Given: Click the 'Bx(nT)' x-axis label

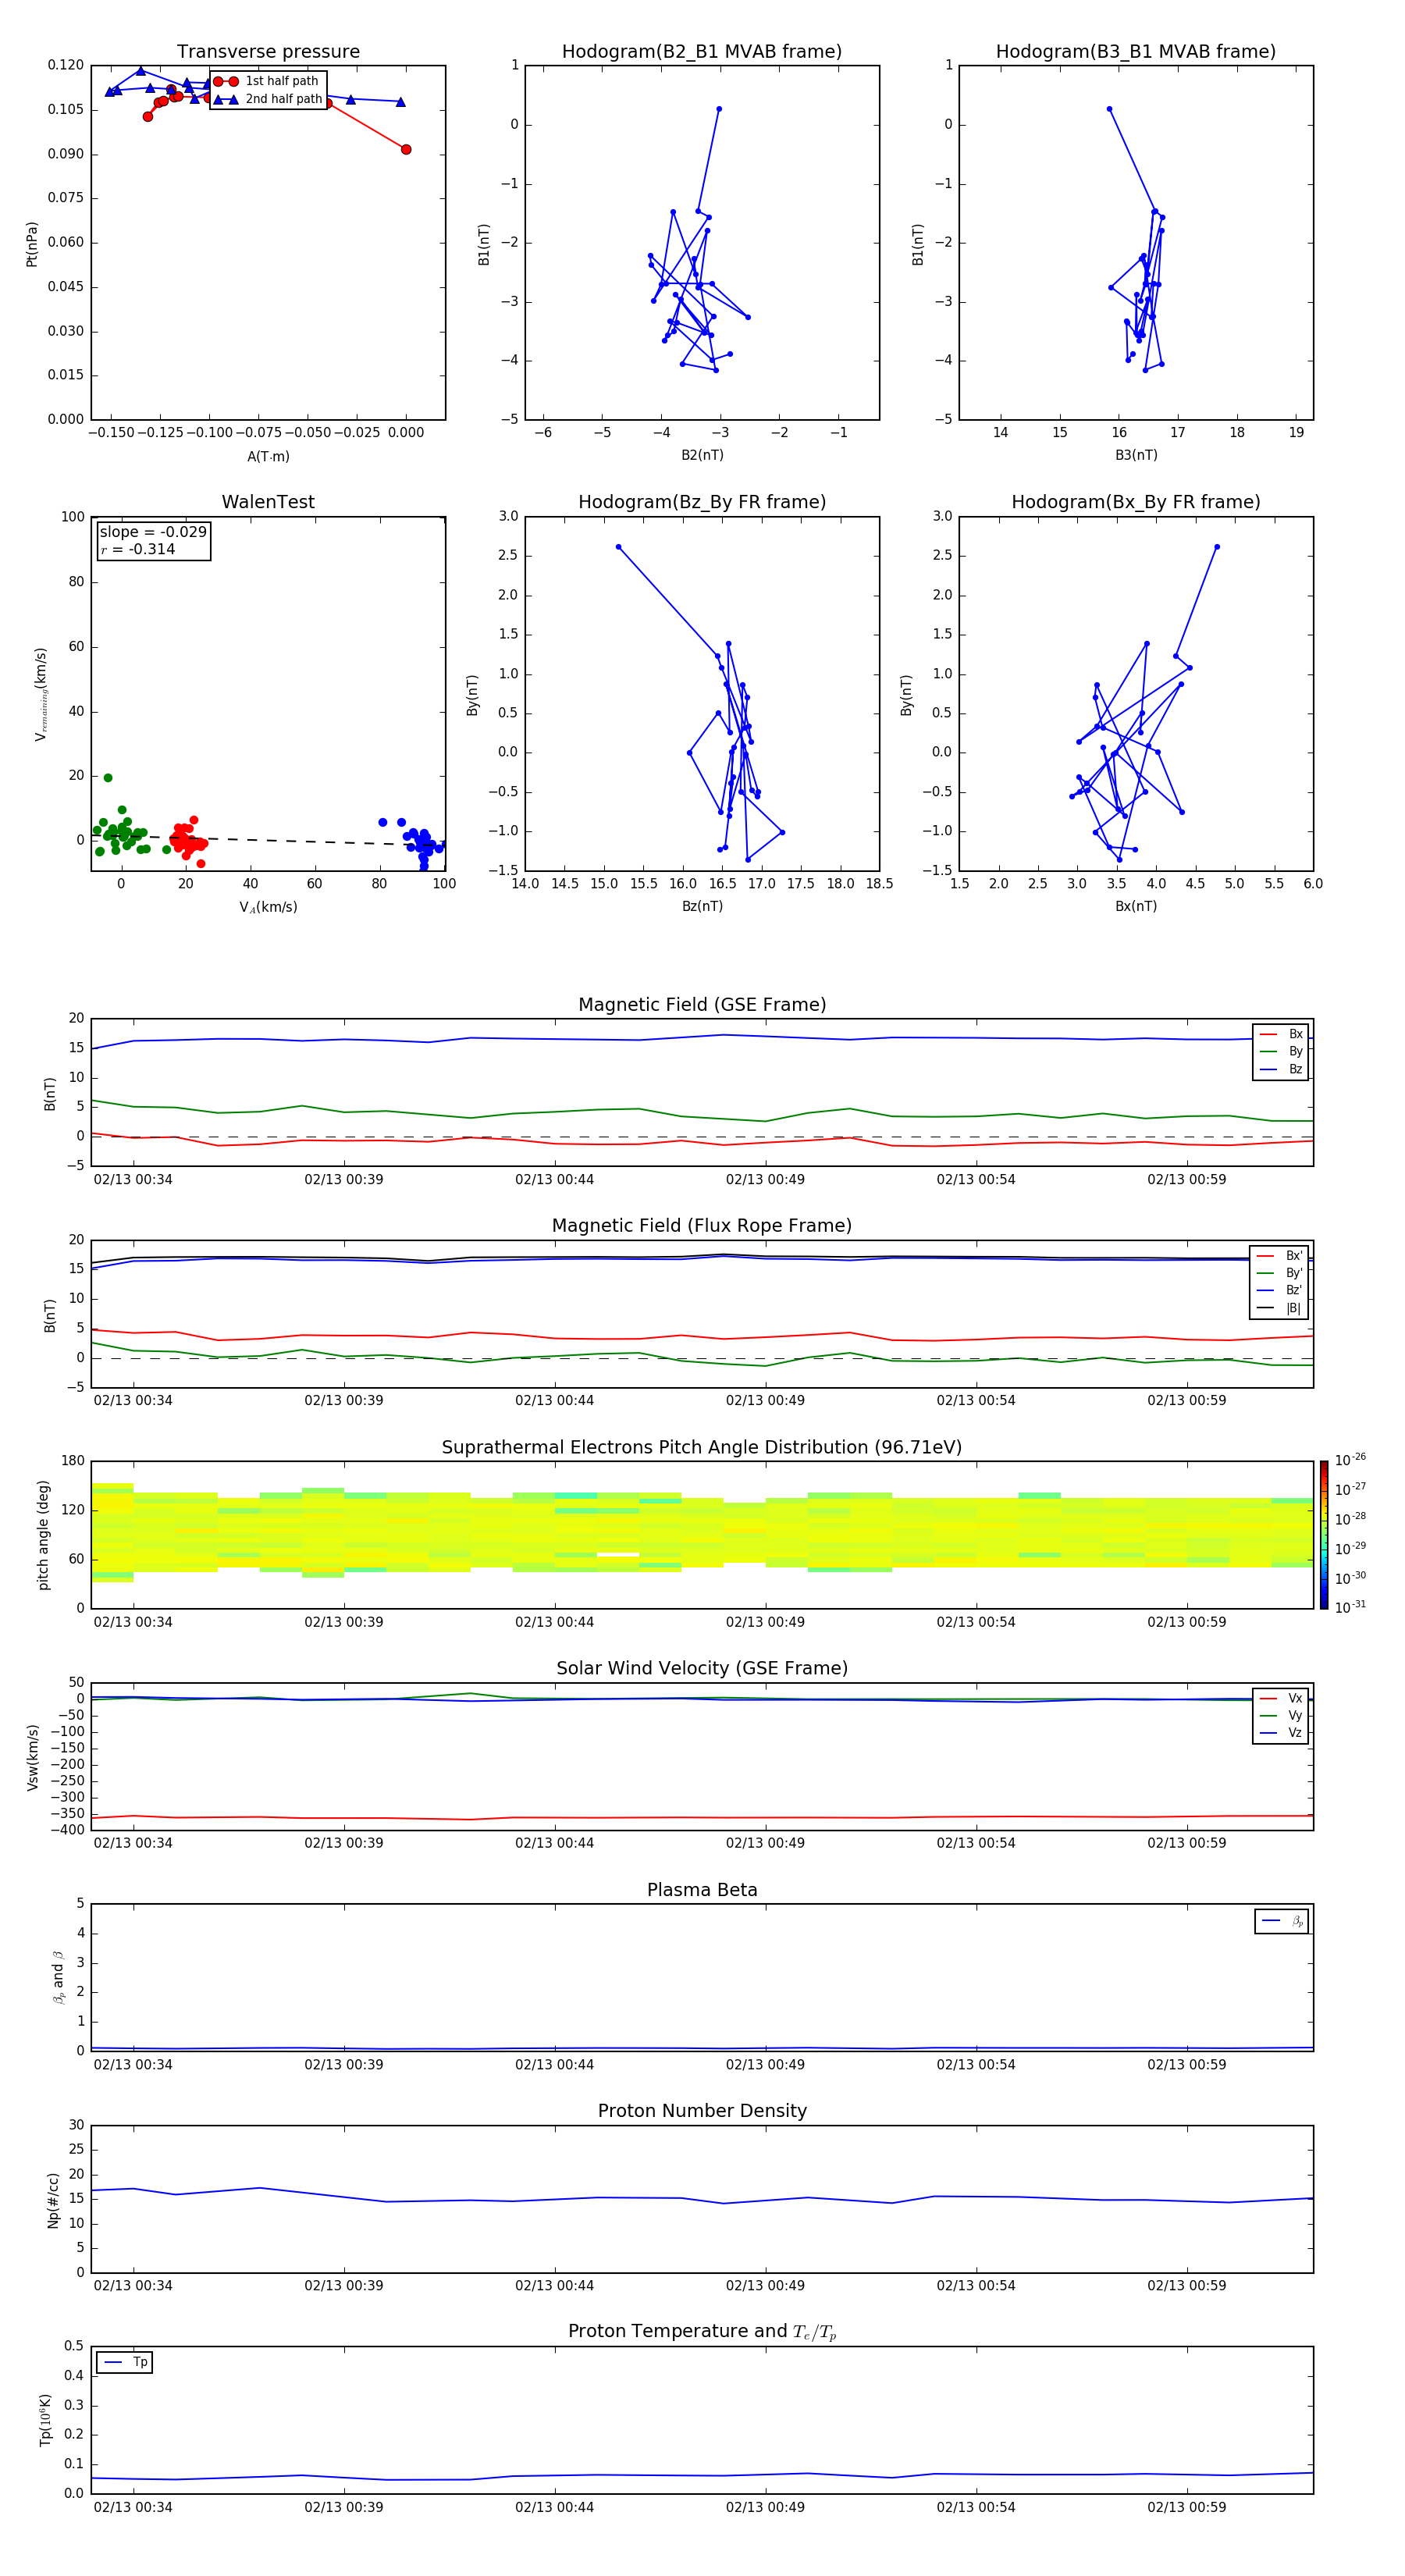Looking at the screenshot, I should (1136, 906).
